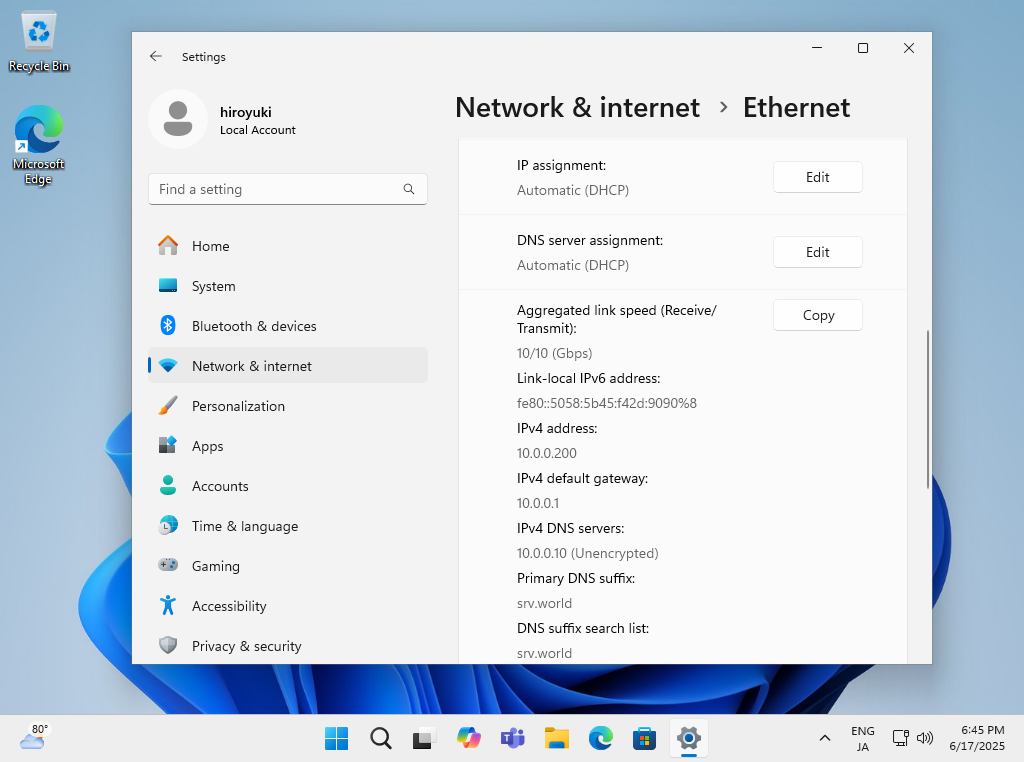Edit the DNS server assignment
Image resolution: width=1024 pixels, height=762 pixels.
click(817, 252)
